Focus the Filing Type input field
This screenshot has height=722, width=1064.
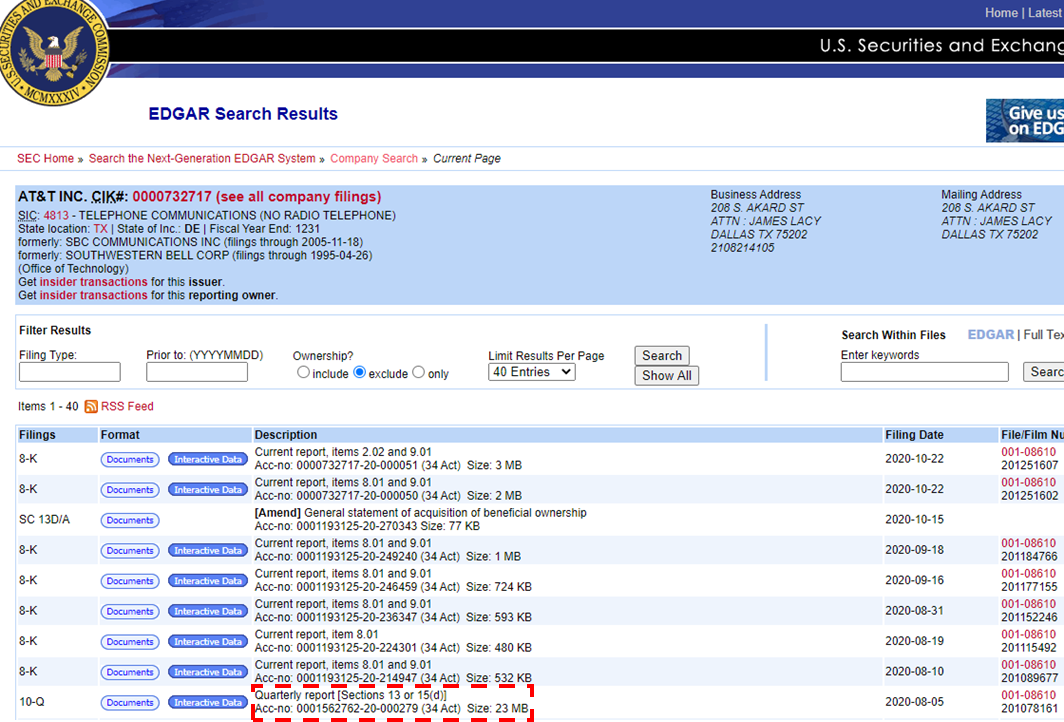pos(70,372)
